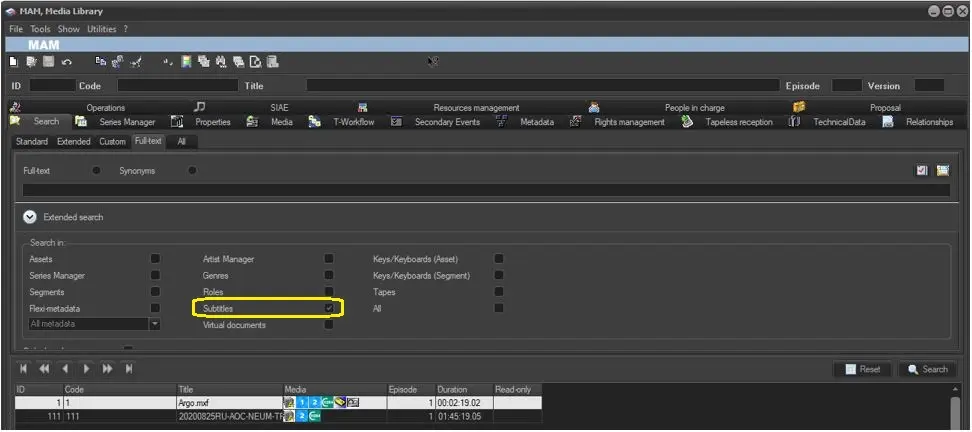Click the red checkmark icon by full-text field

click(x=922, y=171)
